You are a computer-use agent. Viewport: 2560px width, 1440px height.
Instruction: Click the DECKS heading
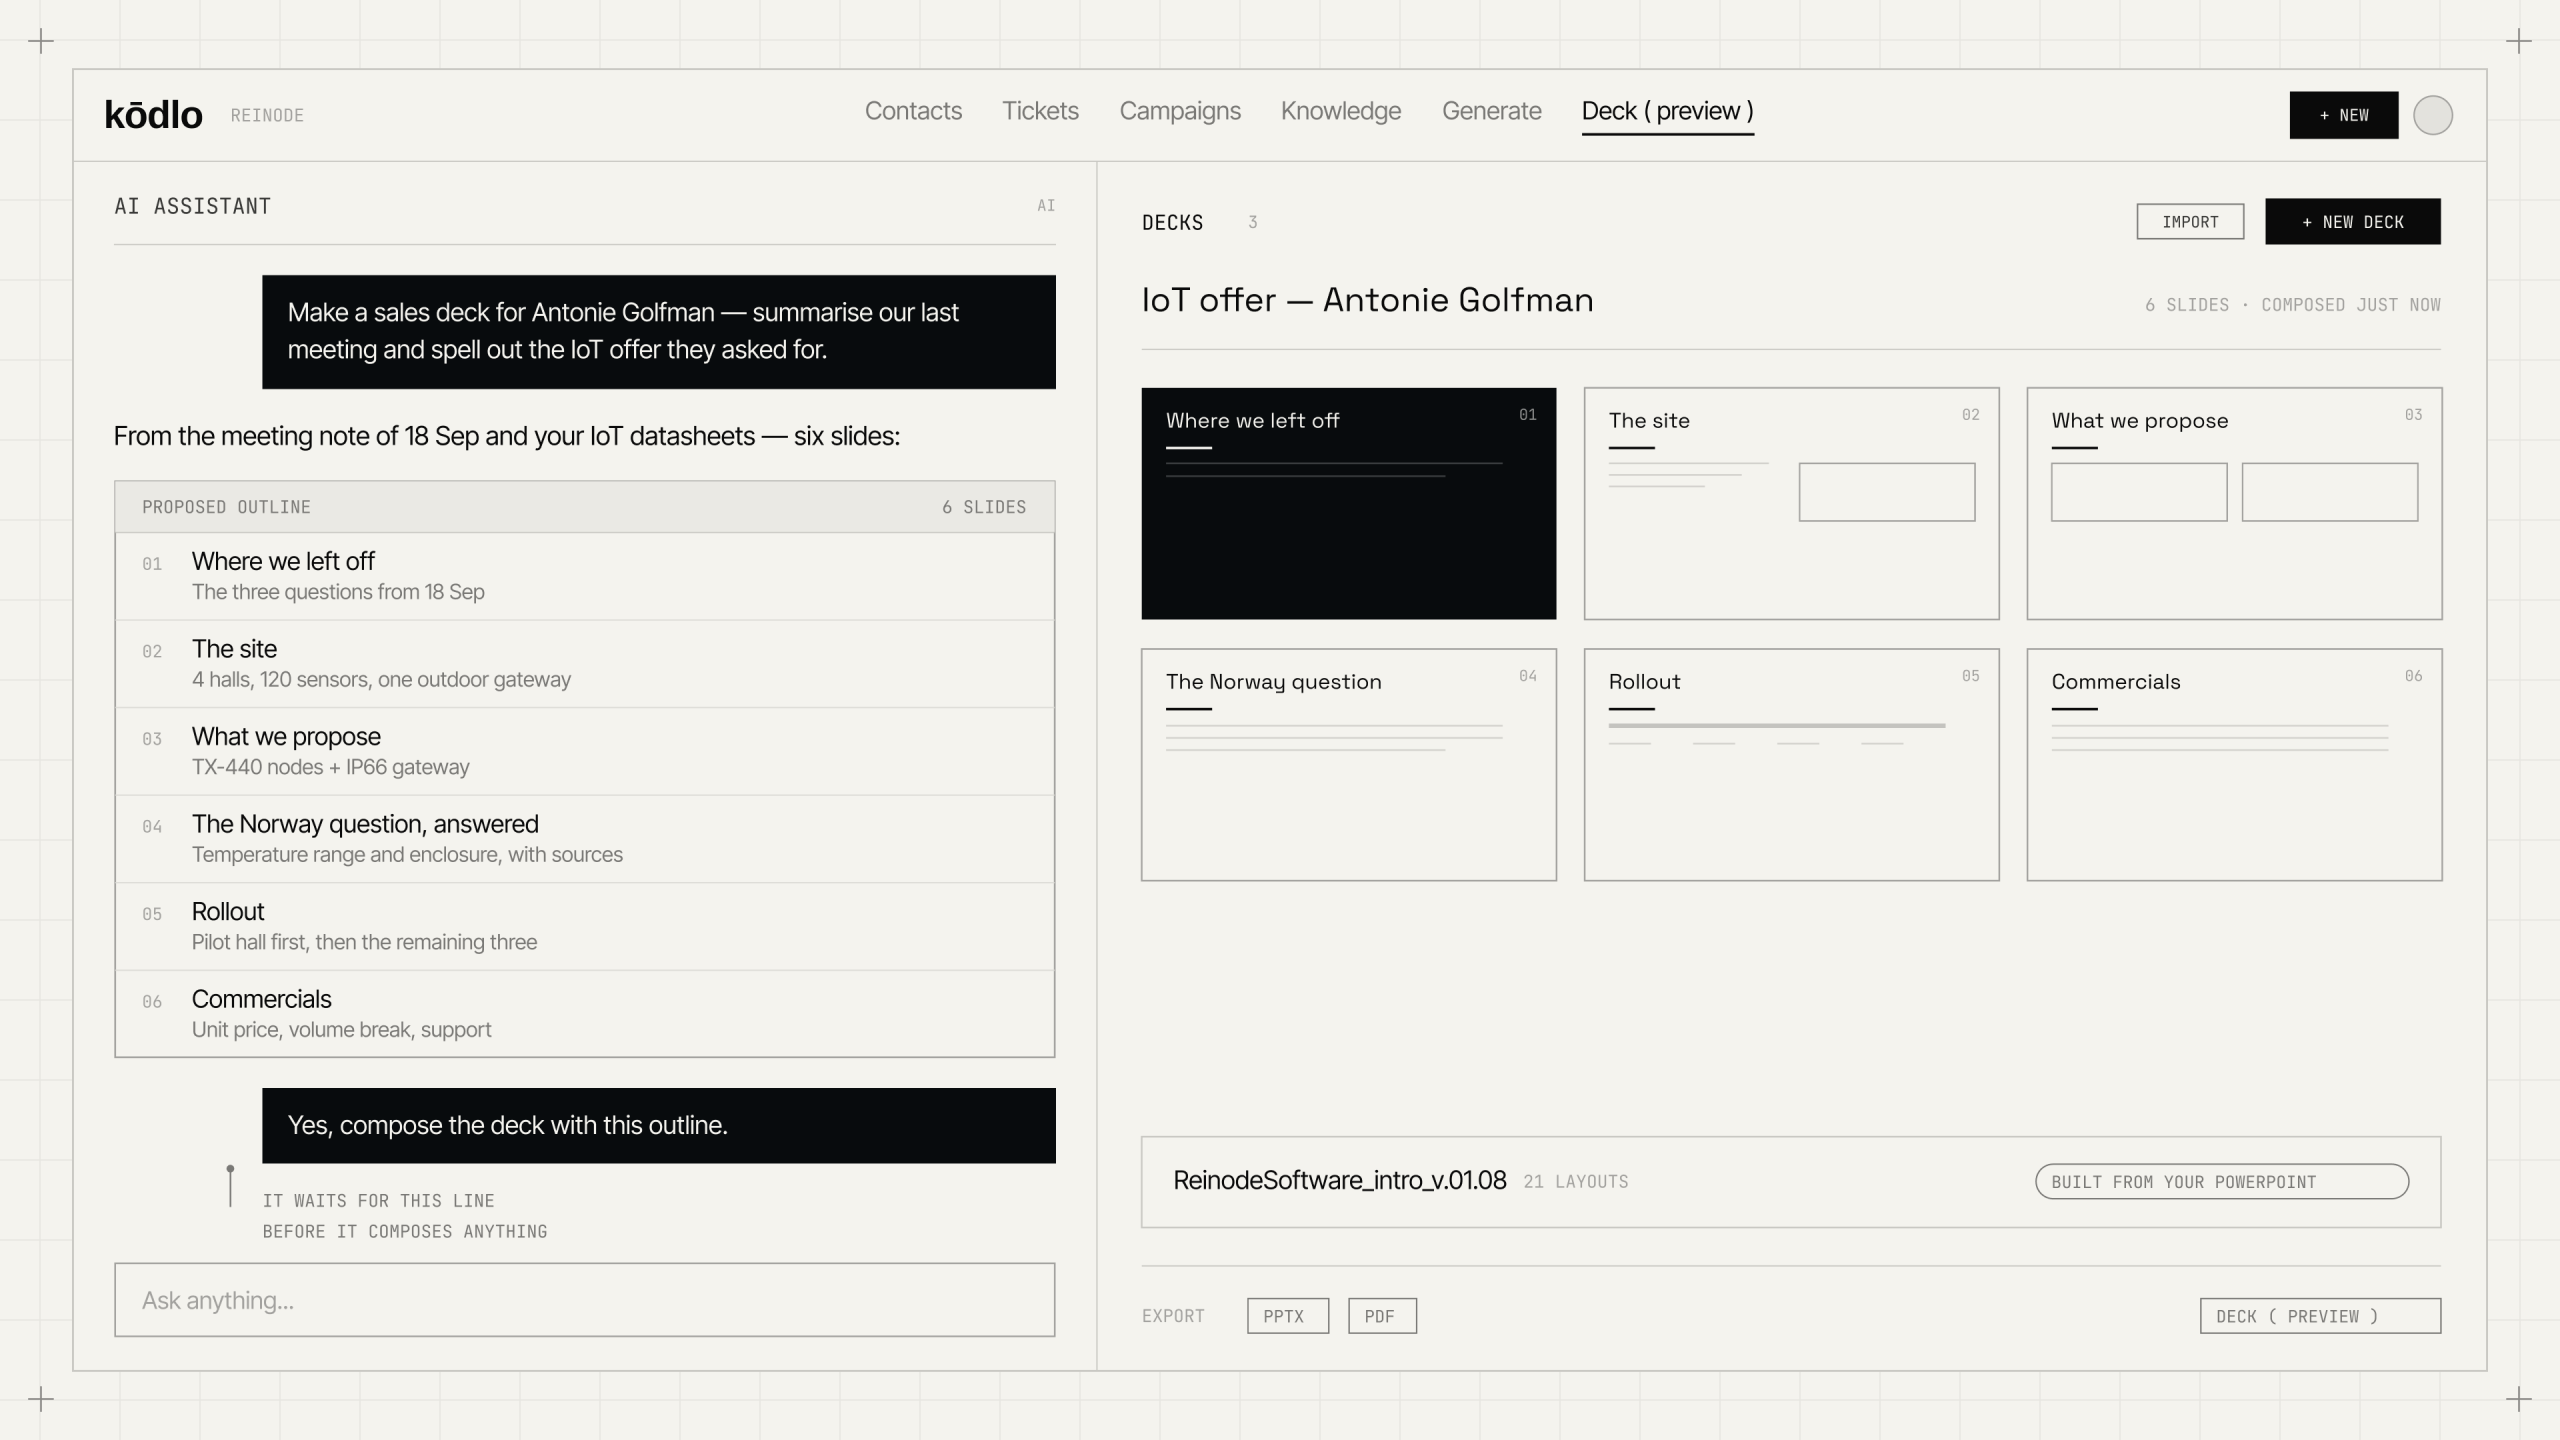click(x=1172, y=223)
